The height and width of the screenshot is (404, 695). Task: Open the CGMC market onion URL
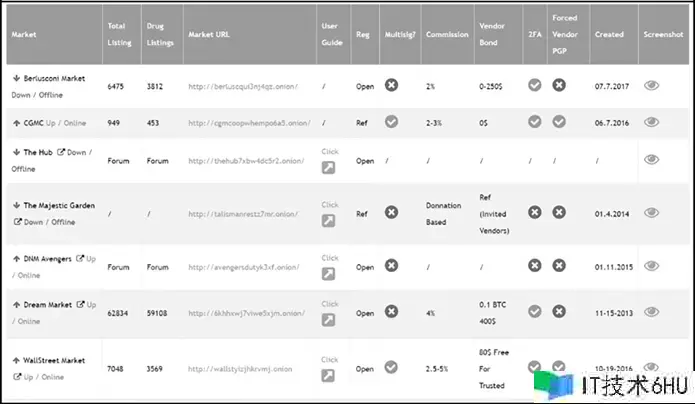[249, 123]
